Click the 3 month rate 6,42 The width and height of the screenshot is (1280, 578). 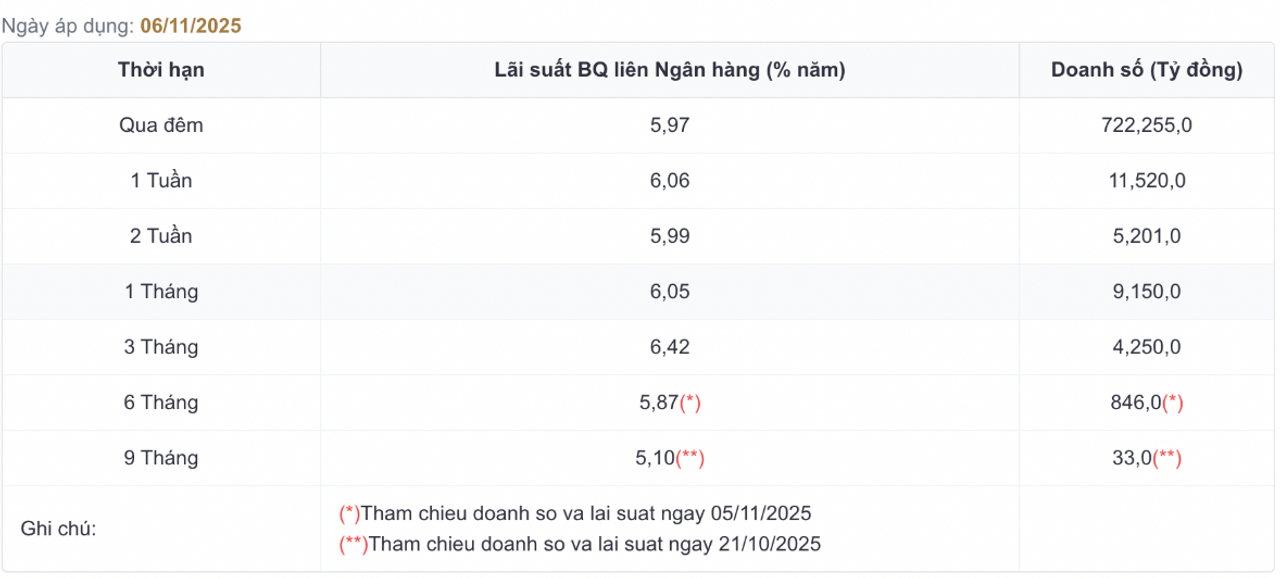coord(670,347)
